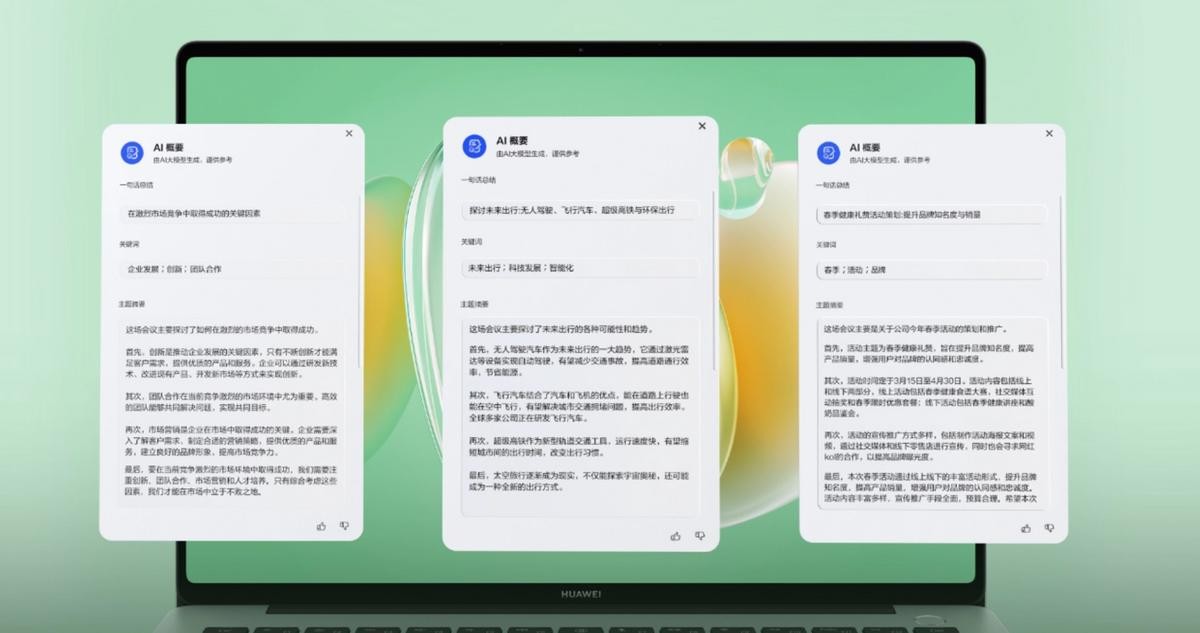Close the market competition AI 概要 panel
The image size is (1200, 633).
pyautogui.click(x=349, y=133)
